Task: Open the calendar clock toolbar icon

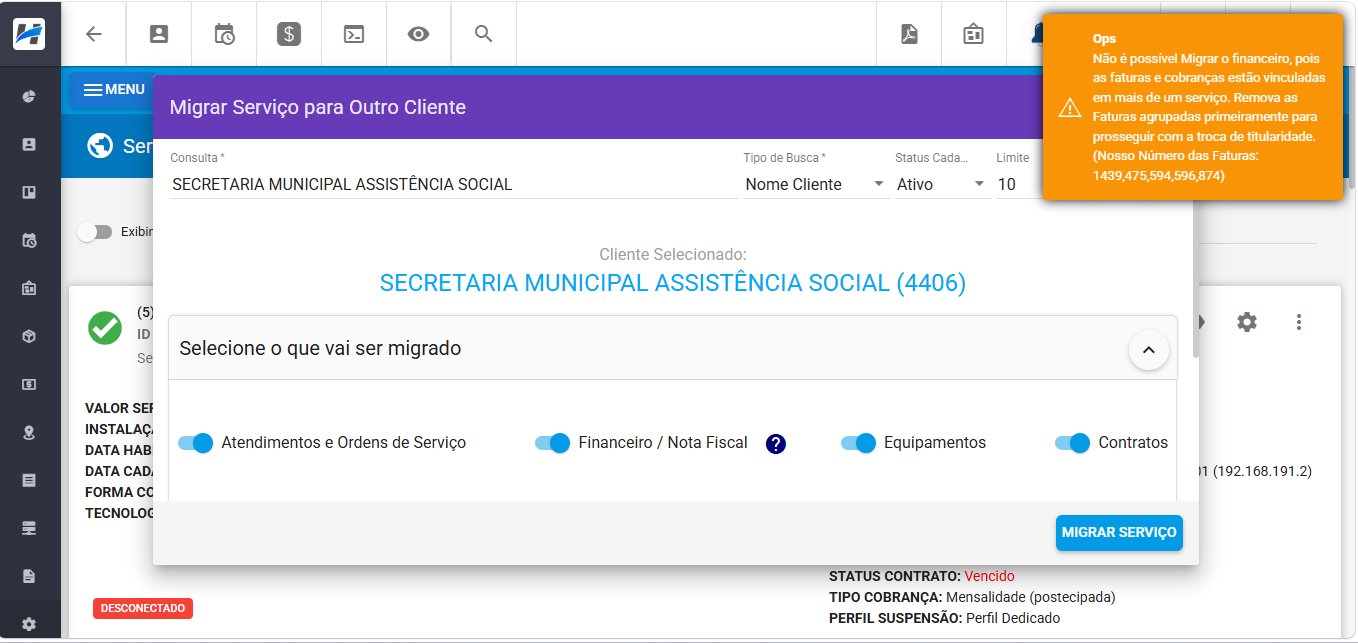Action: pyautogui.click(x=224, y=34)
